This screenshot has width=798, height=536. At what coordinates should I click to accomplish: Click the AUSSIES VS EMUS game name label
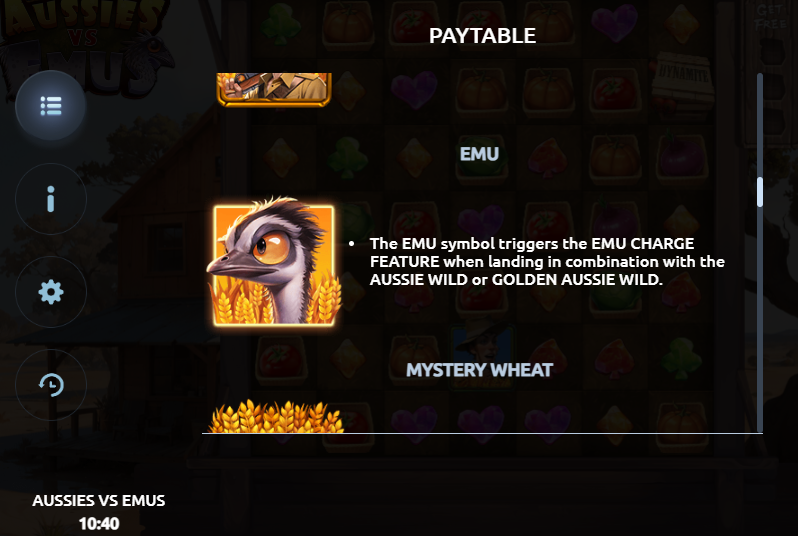(x=99, y=500)
